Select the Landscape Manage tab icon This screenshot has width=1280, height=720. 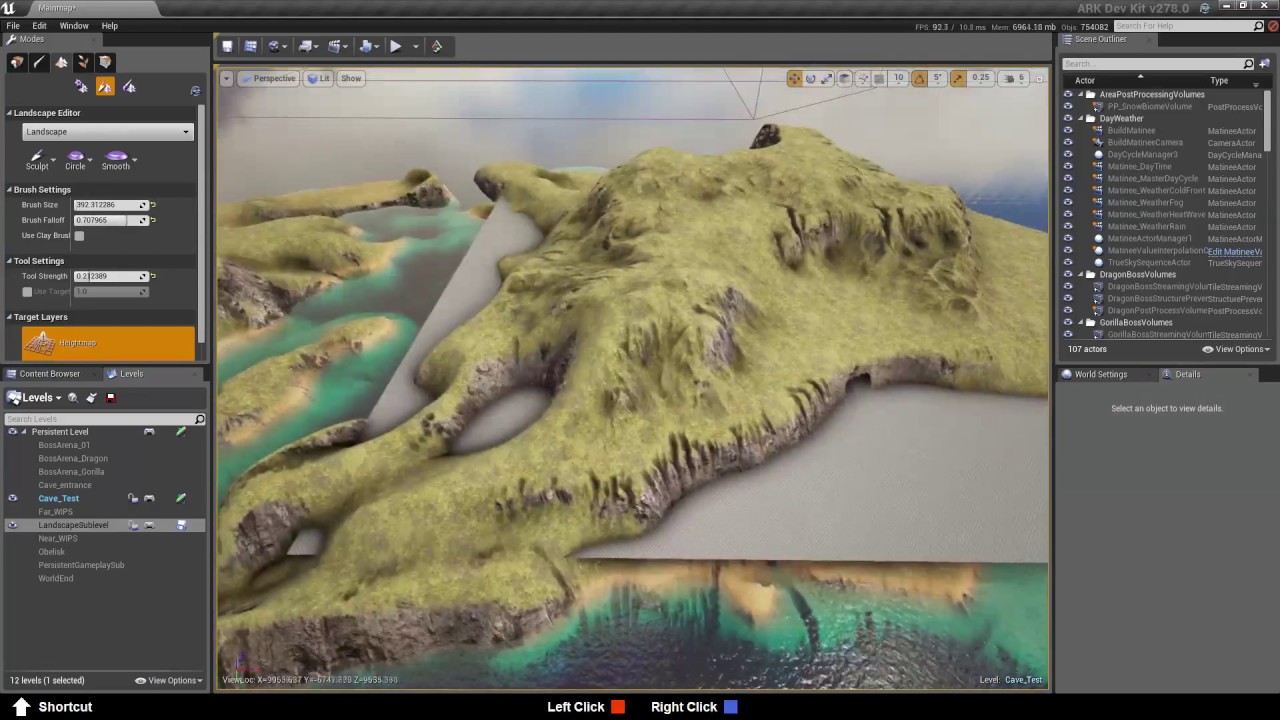(81, 87)
